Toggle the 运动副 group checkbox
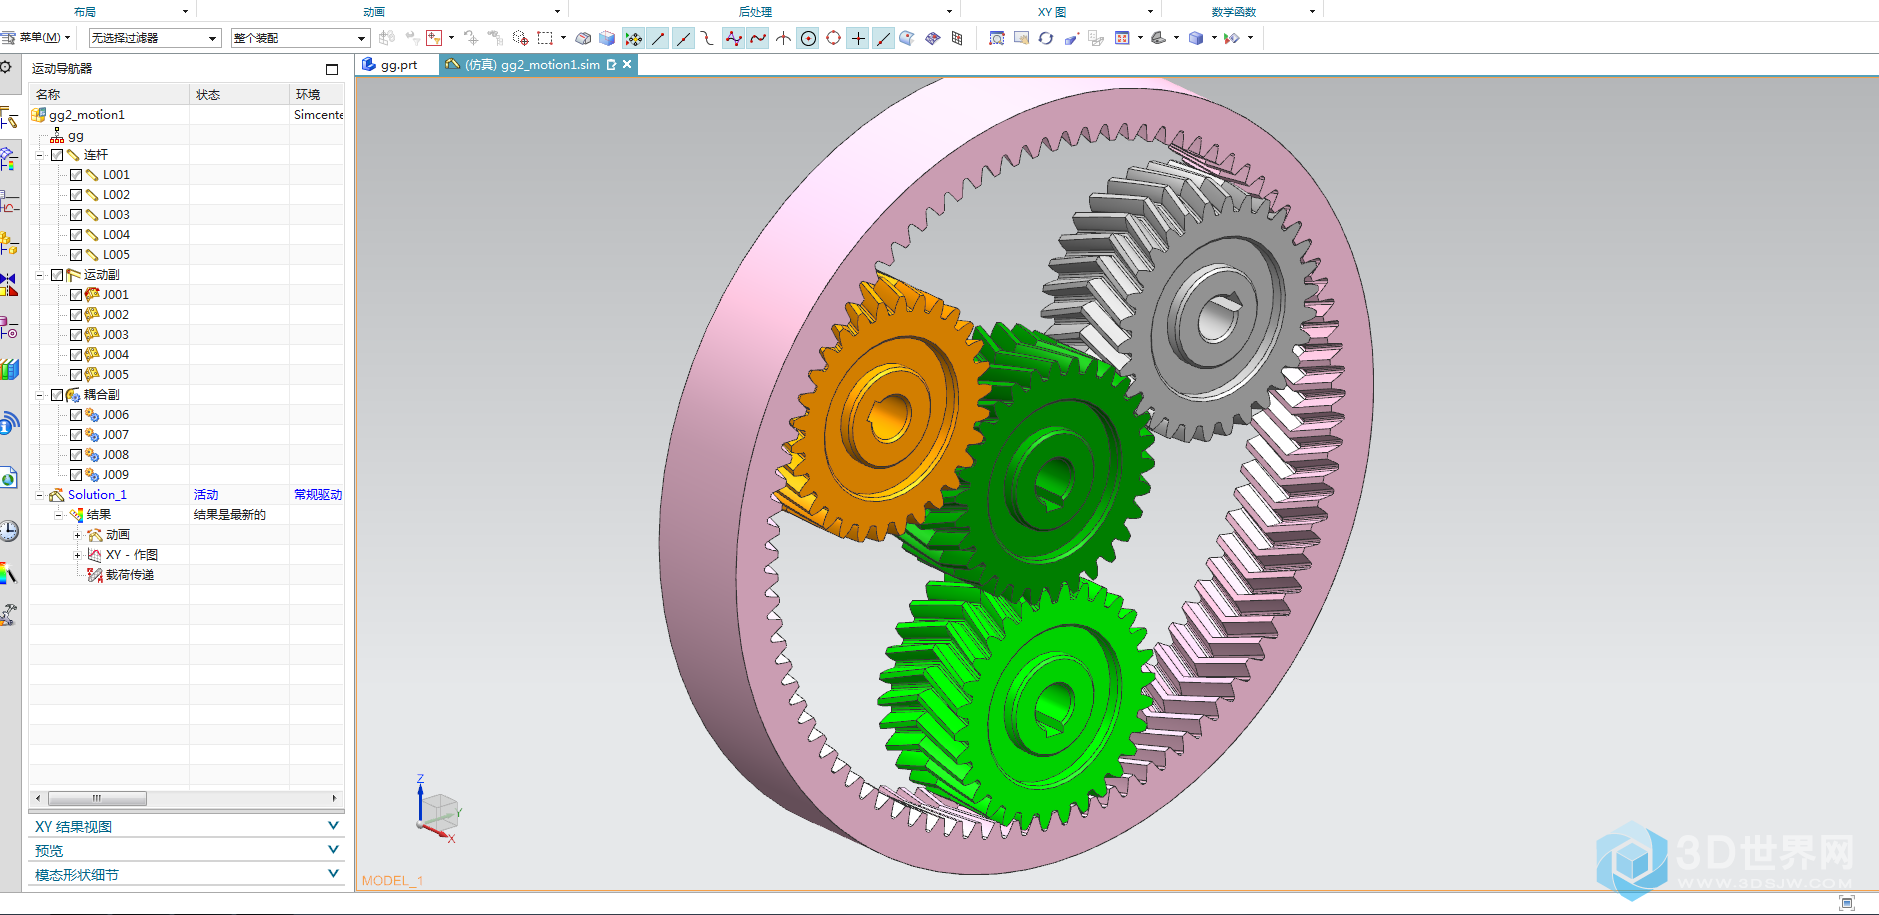The image size is (1879, 915). pyautogui.click(x=57, y=275)
